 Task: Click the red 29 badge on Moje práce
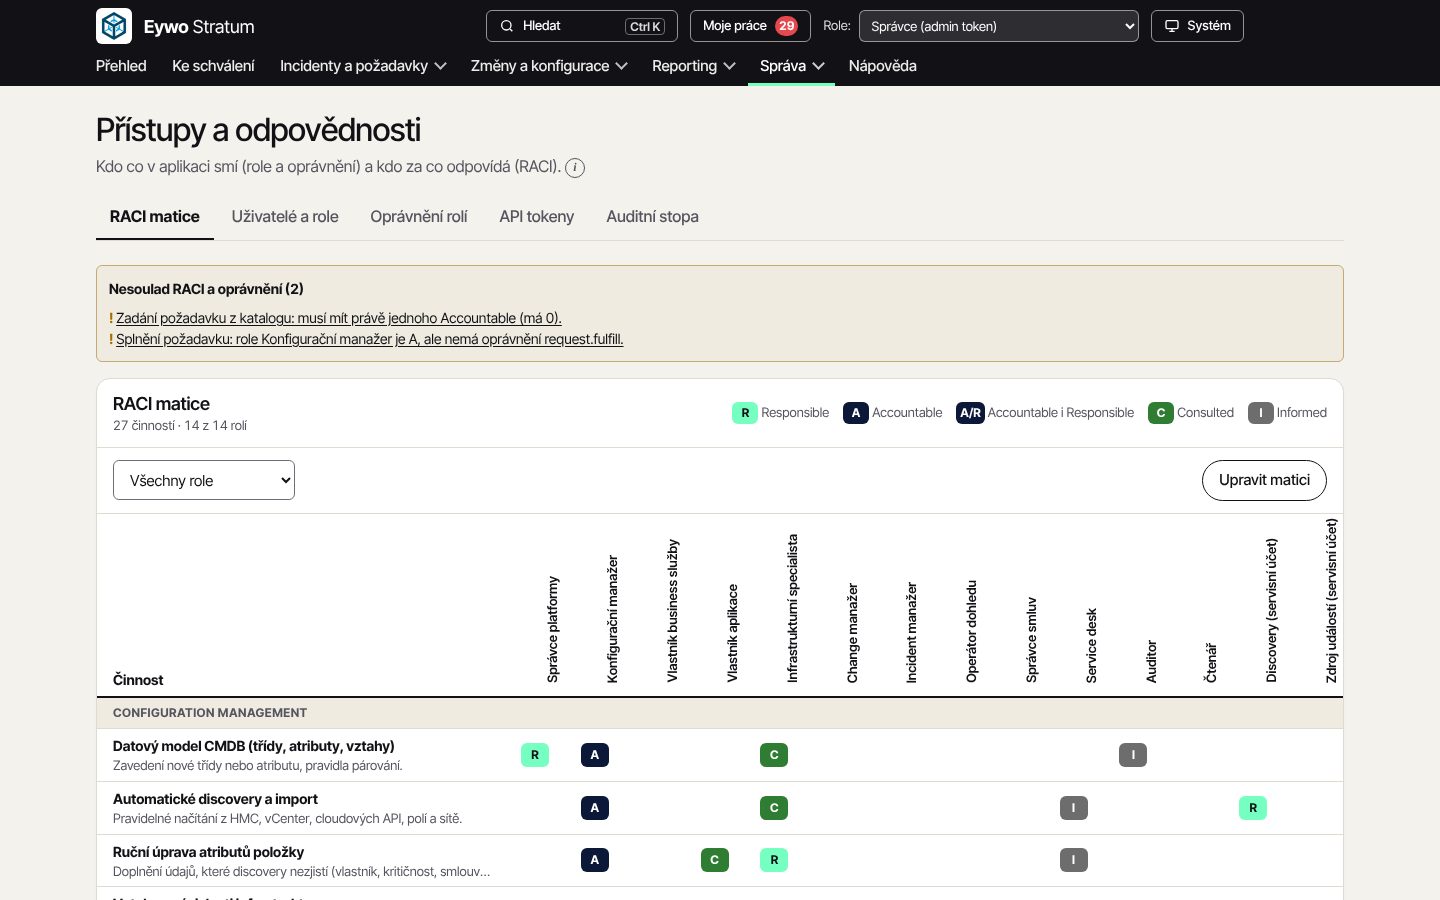pyautogui.click(x=787, y=26)
